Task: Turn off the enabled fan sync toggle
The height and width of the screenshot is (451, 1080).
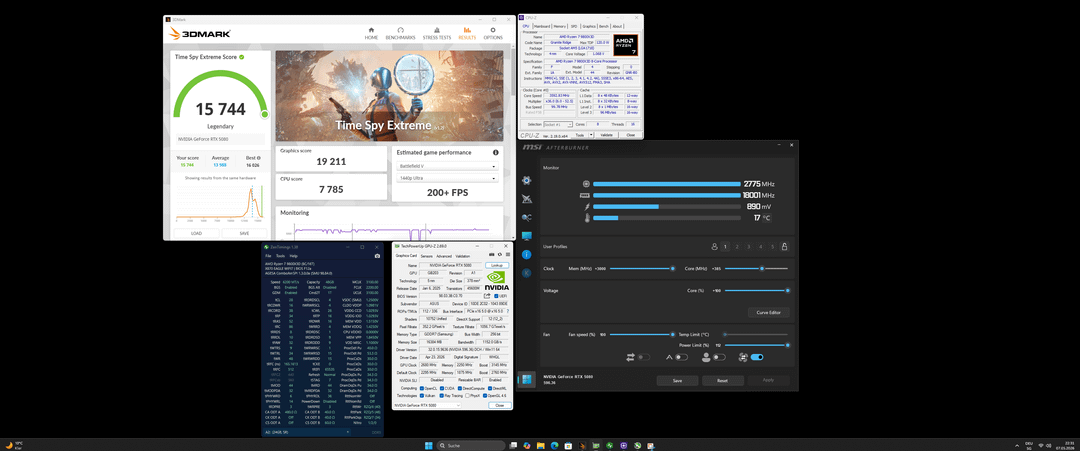Action: pyautogui.click(x=757, y=357)
